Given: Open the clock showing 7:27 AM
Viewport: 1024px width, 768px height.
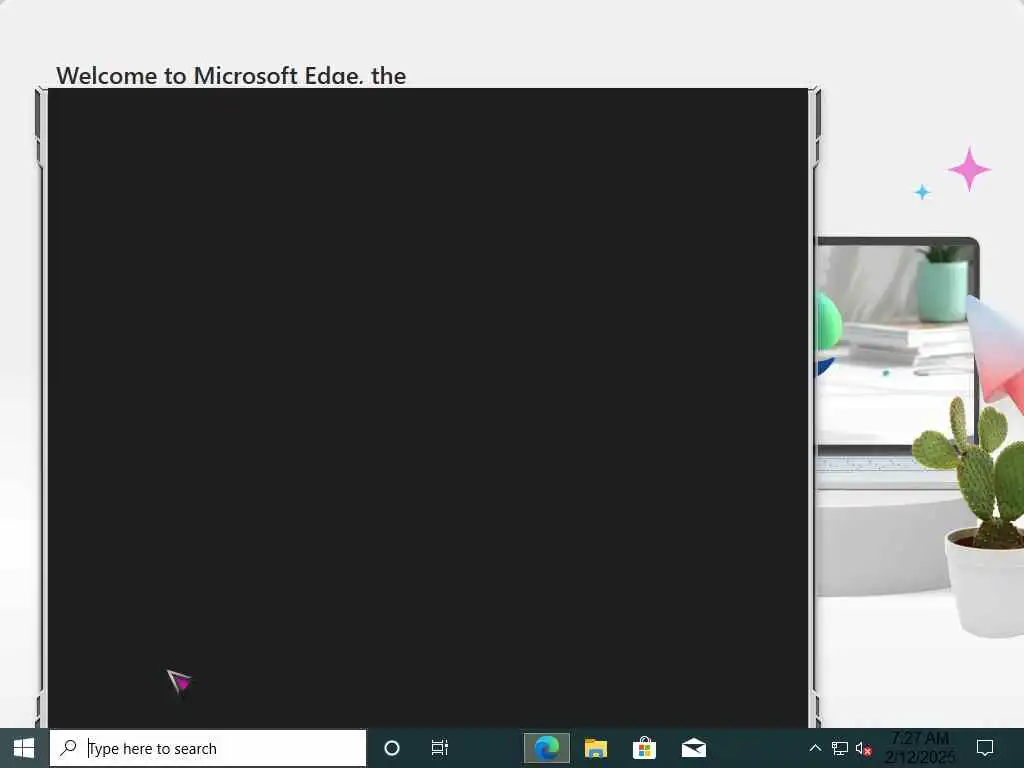Looking at the screenshot, I should 920,748.
